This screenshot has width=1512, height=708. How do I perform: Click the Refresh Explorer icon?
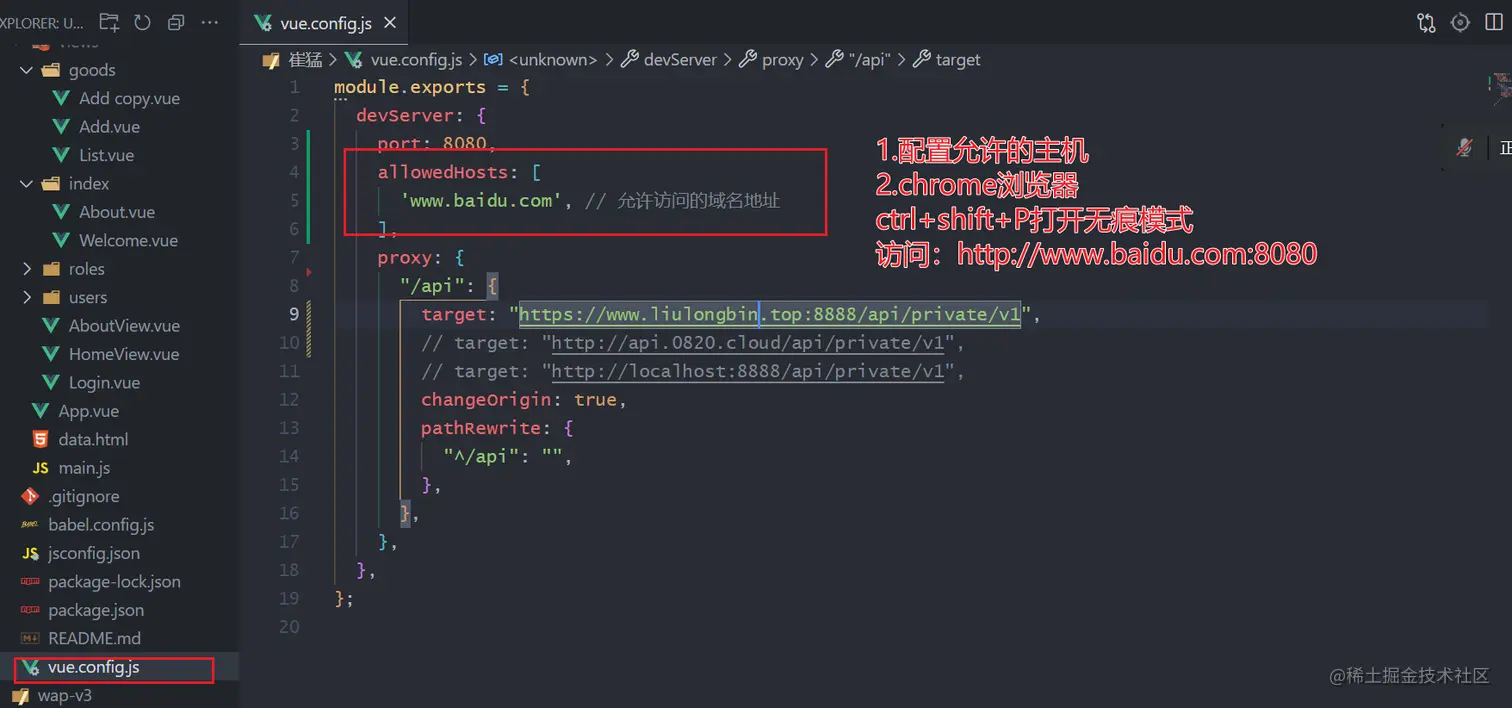point(141,21)
